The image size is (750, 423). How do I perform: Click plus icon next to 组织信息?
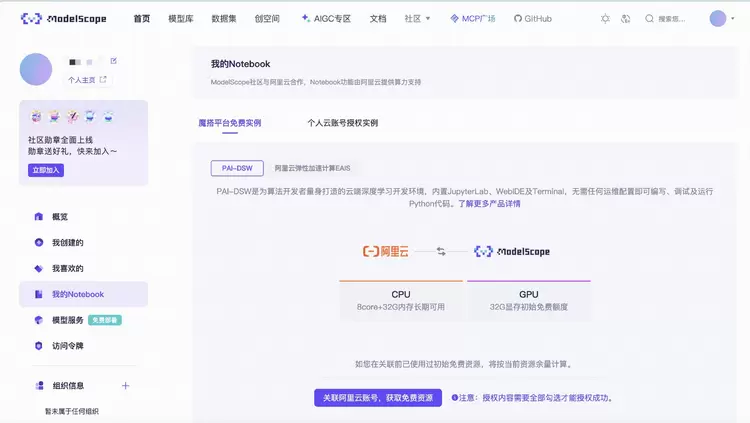[125, 385]
